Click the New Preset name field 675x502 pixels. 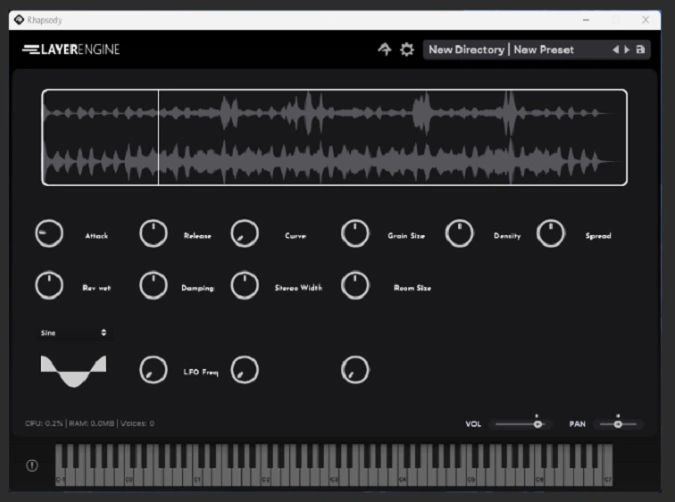click(543, 49)
